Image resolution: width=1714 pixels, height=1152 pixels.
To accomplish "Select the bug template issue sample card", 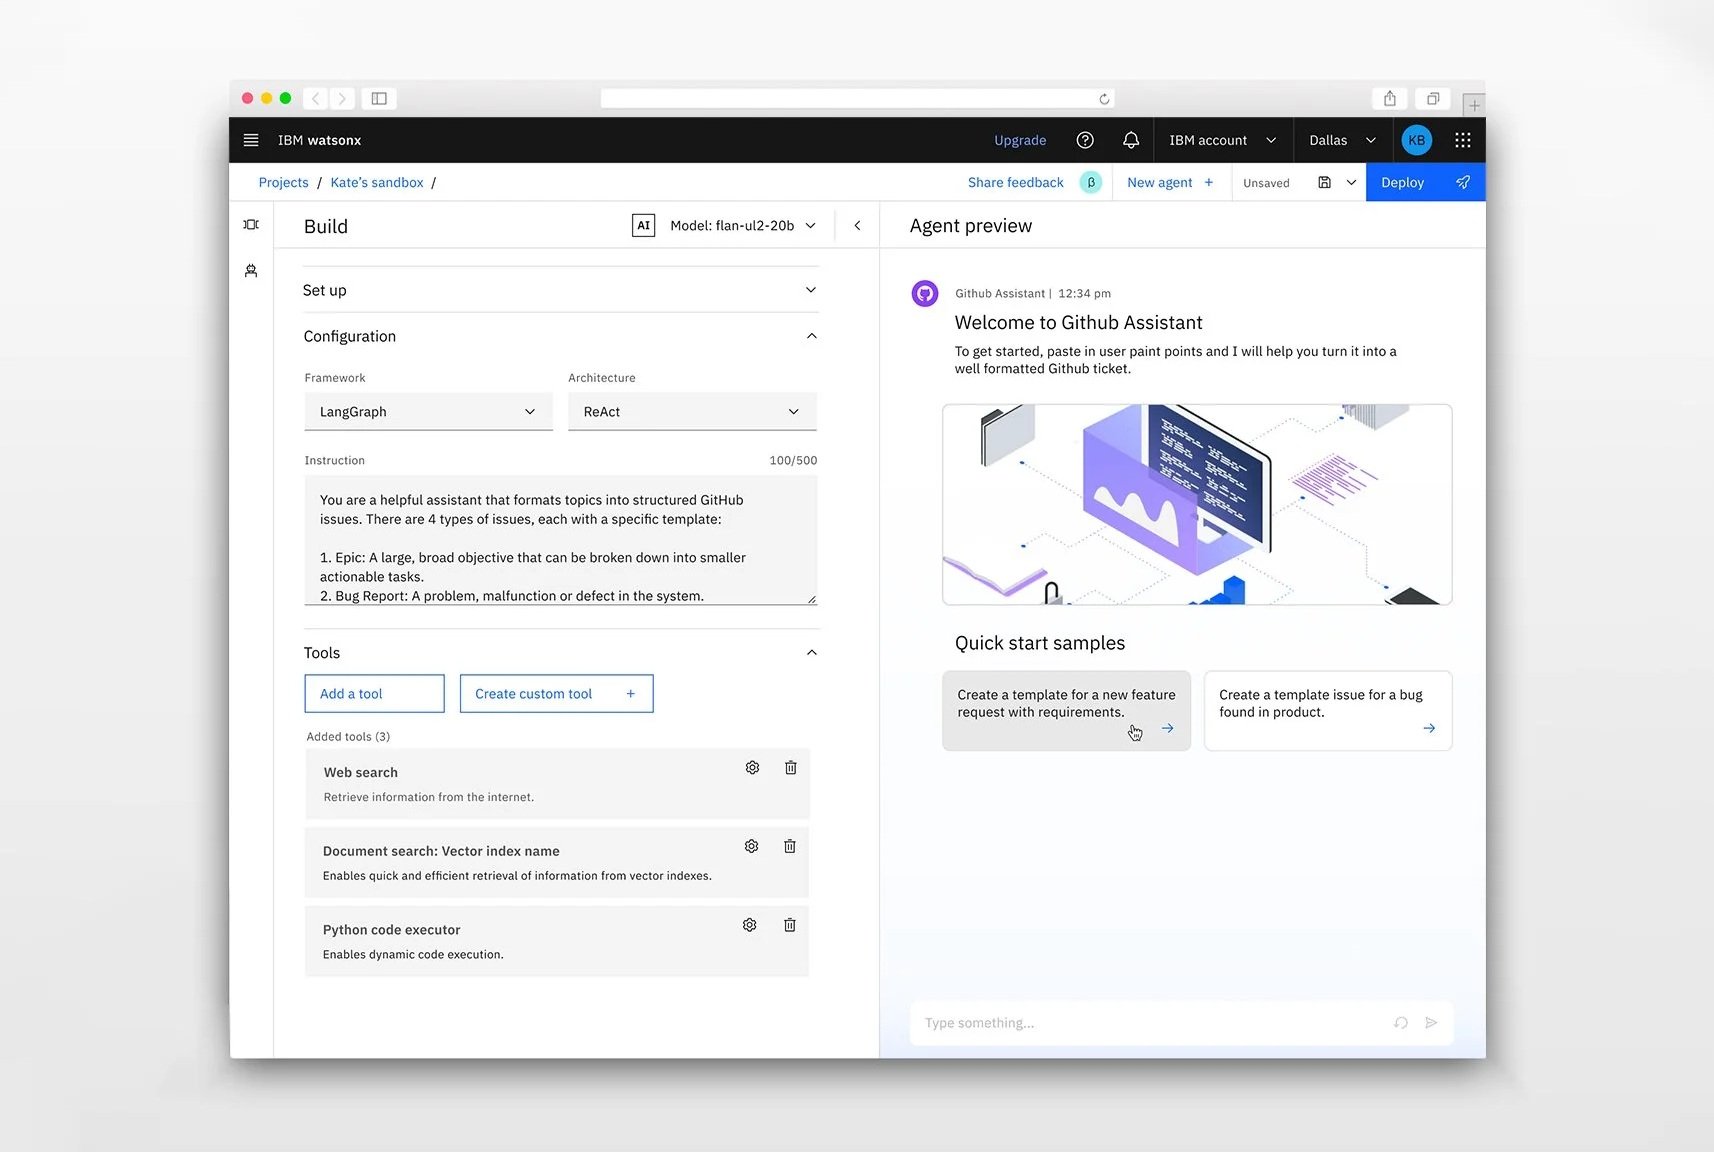I will [1328, 711].
